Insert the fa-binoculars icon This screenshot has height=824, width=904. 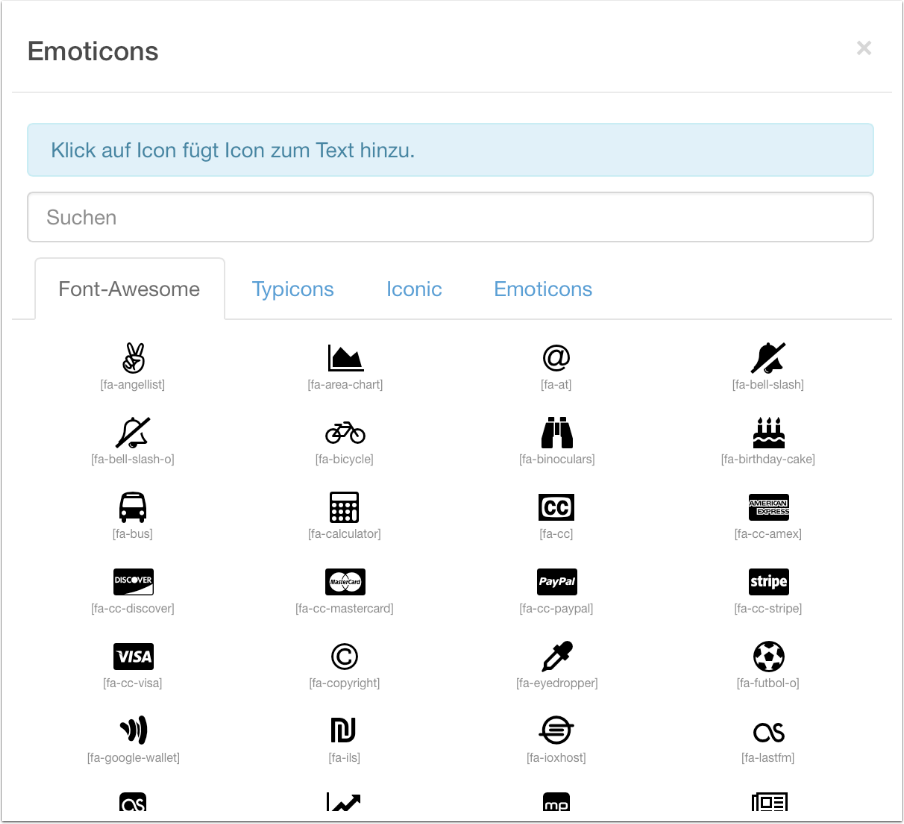tap(556, 433)
